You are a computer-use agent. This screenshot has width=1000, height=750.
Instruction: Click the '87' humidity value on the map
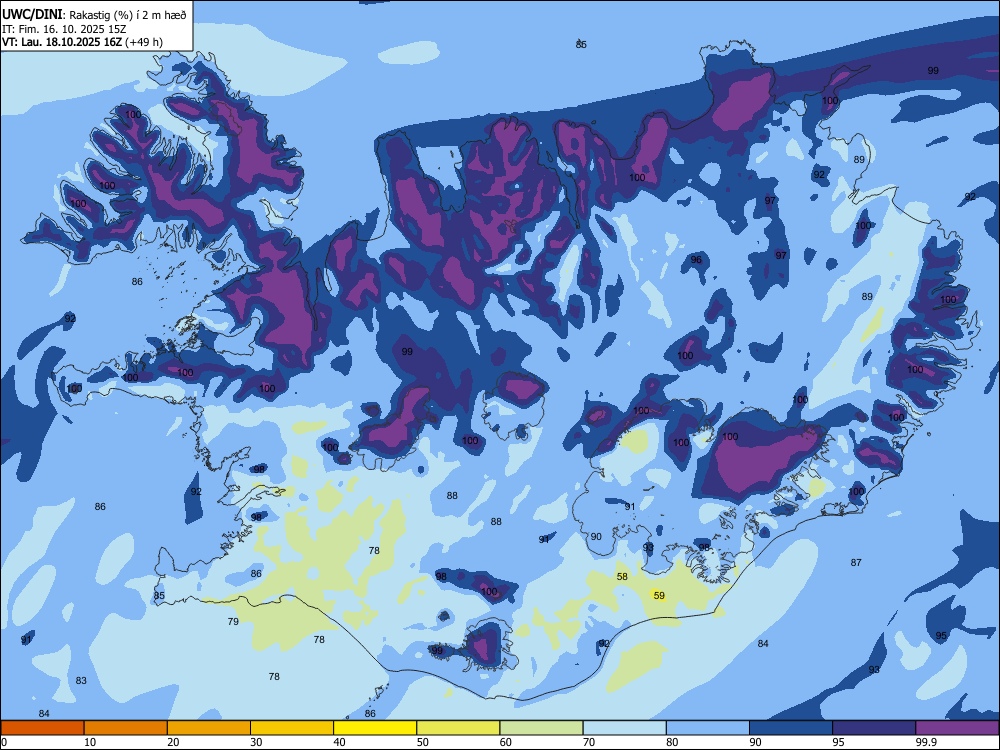856,562
